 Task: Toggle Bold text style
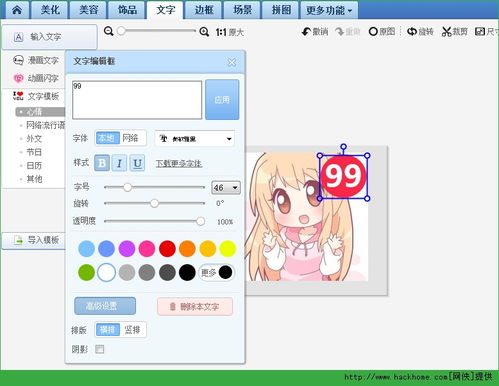(102, 163)
